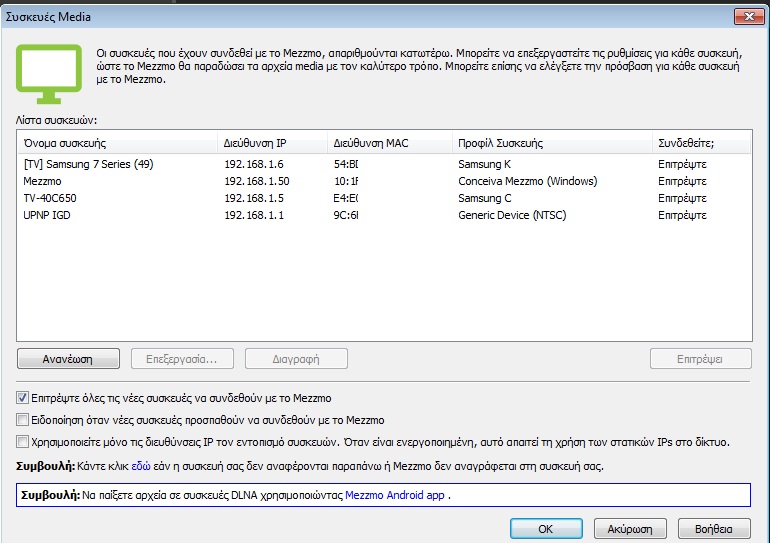
Task: Click the 'Samsung K' profile cell
Action: 485,164
